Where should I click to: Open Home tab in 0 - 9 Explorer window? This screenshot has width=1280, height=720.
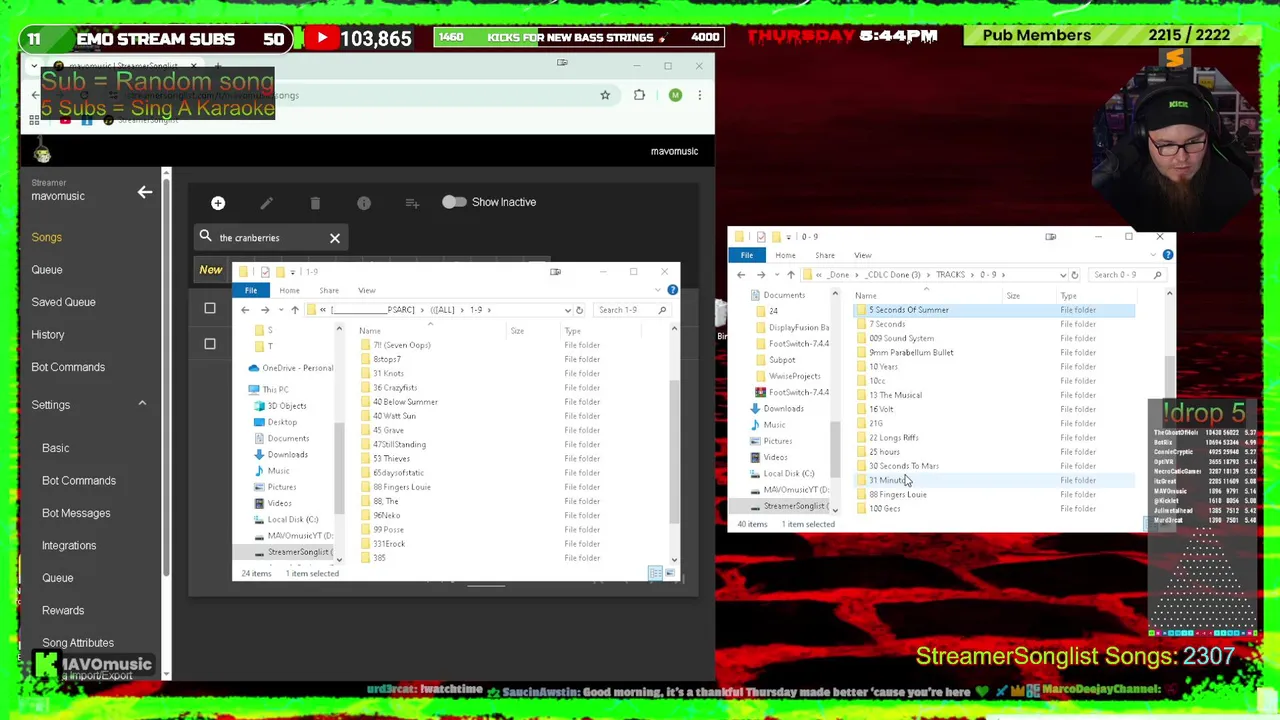tap(785, 255)
